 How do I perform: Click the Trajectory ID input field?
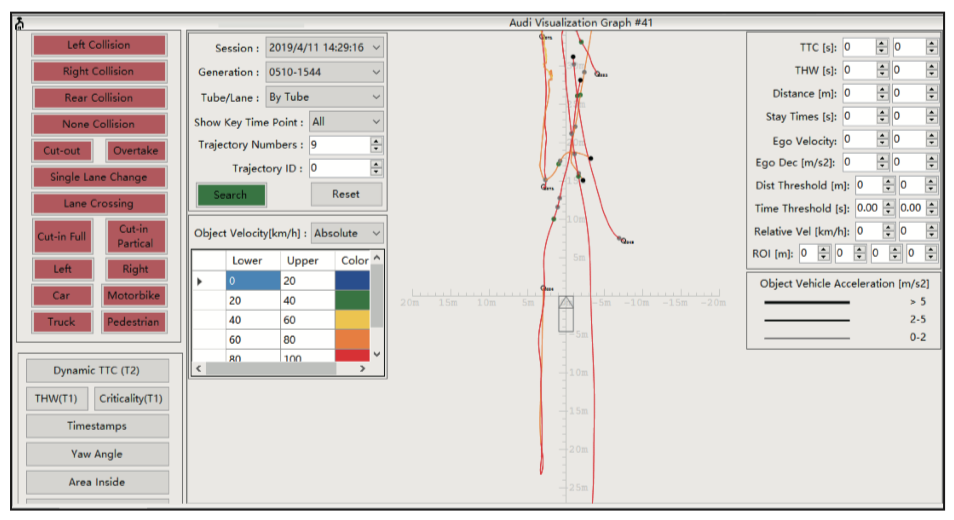pyautogui.click(x=339, y=168)
